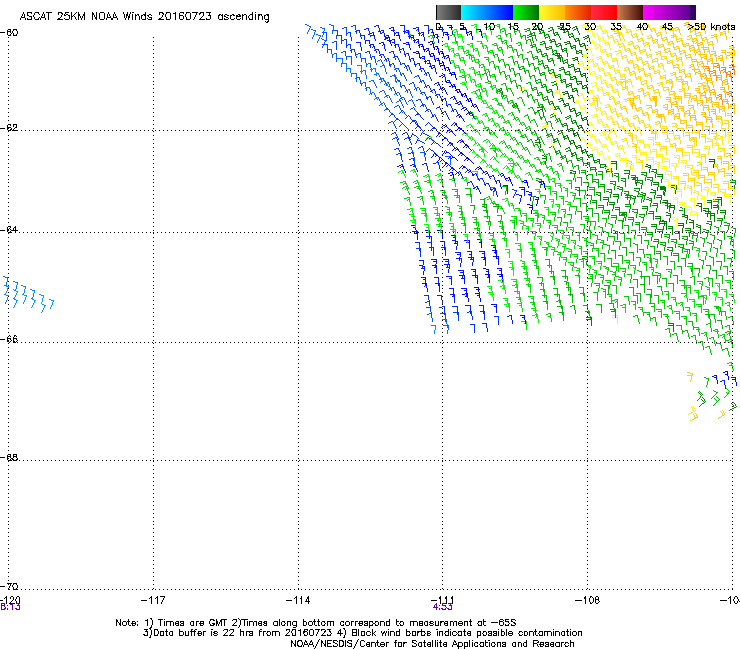Click the green segment of the color bar

click(526, 12)
